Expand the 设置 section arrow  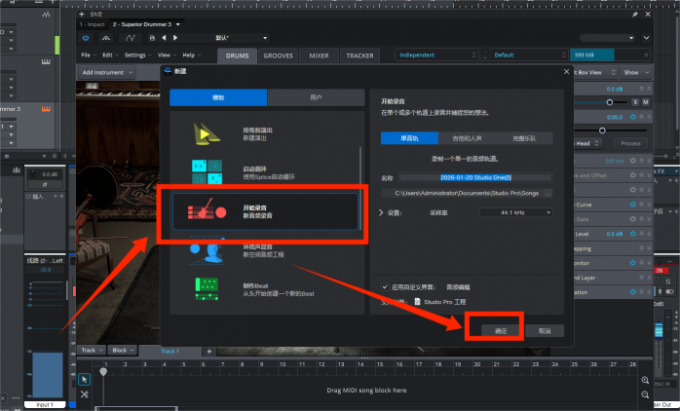[x=381, y=212]
